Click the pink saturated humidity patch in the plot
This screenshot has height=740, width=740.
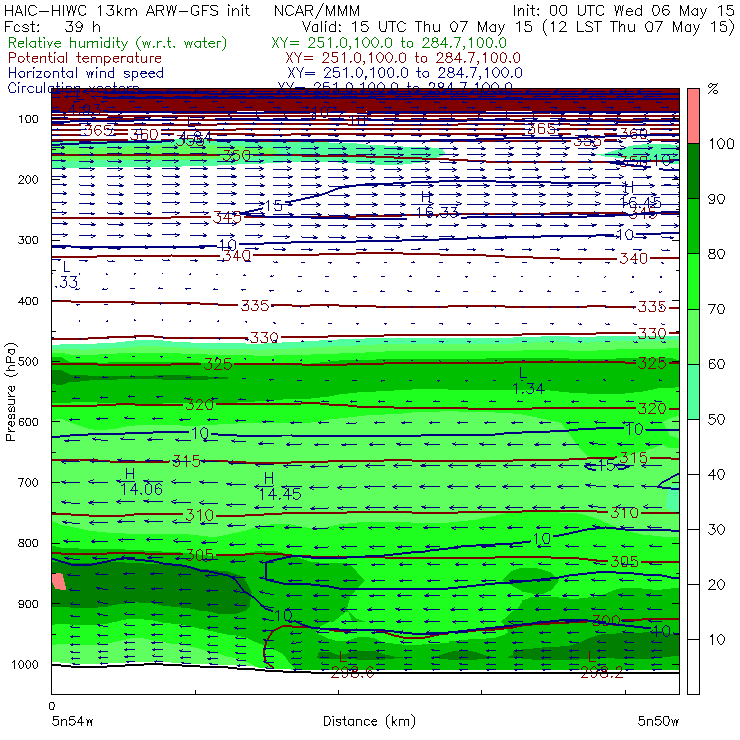tap(59, 581)
